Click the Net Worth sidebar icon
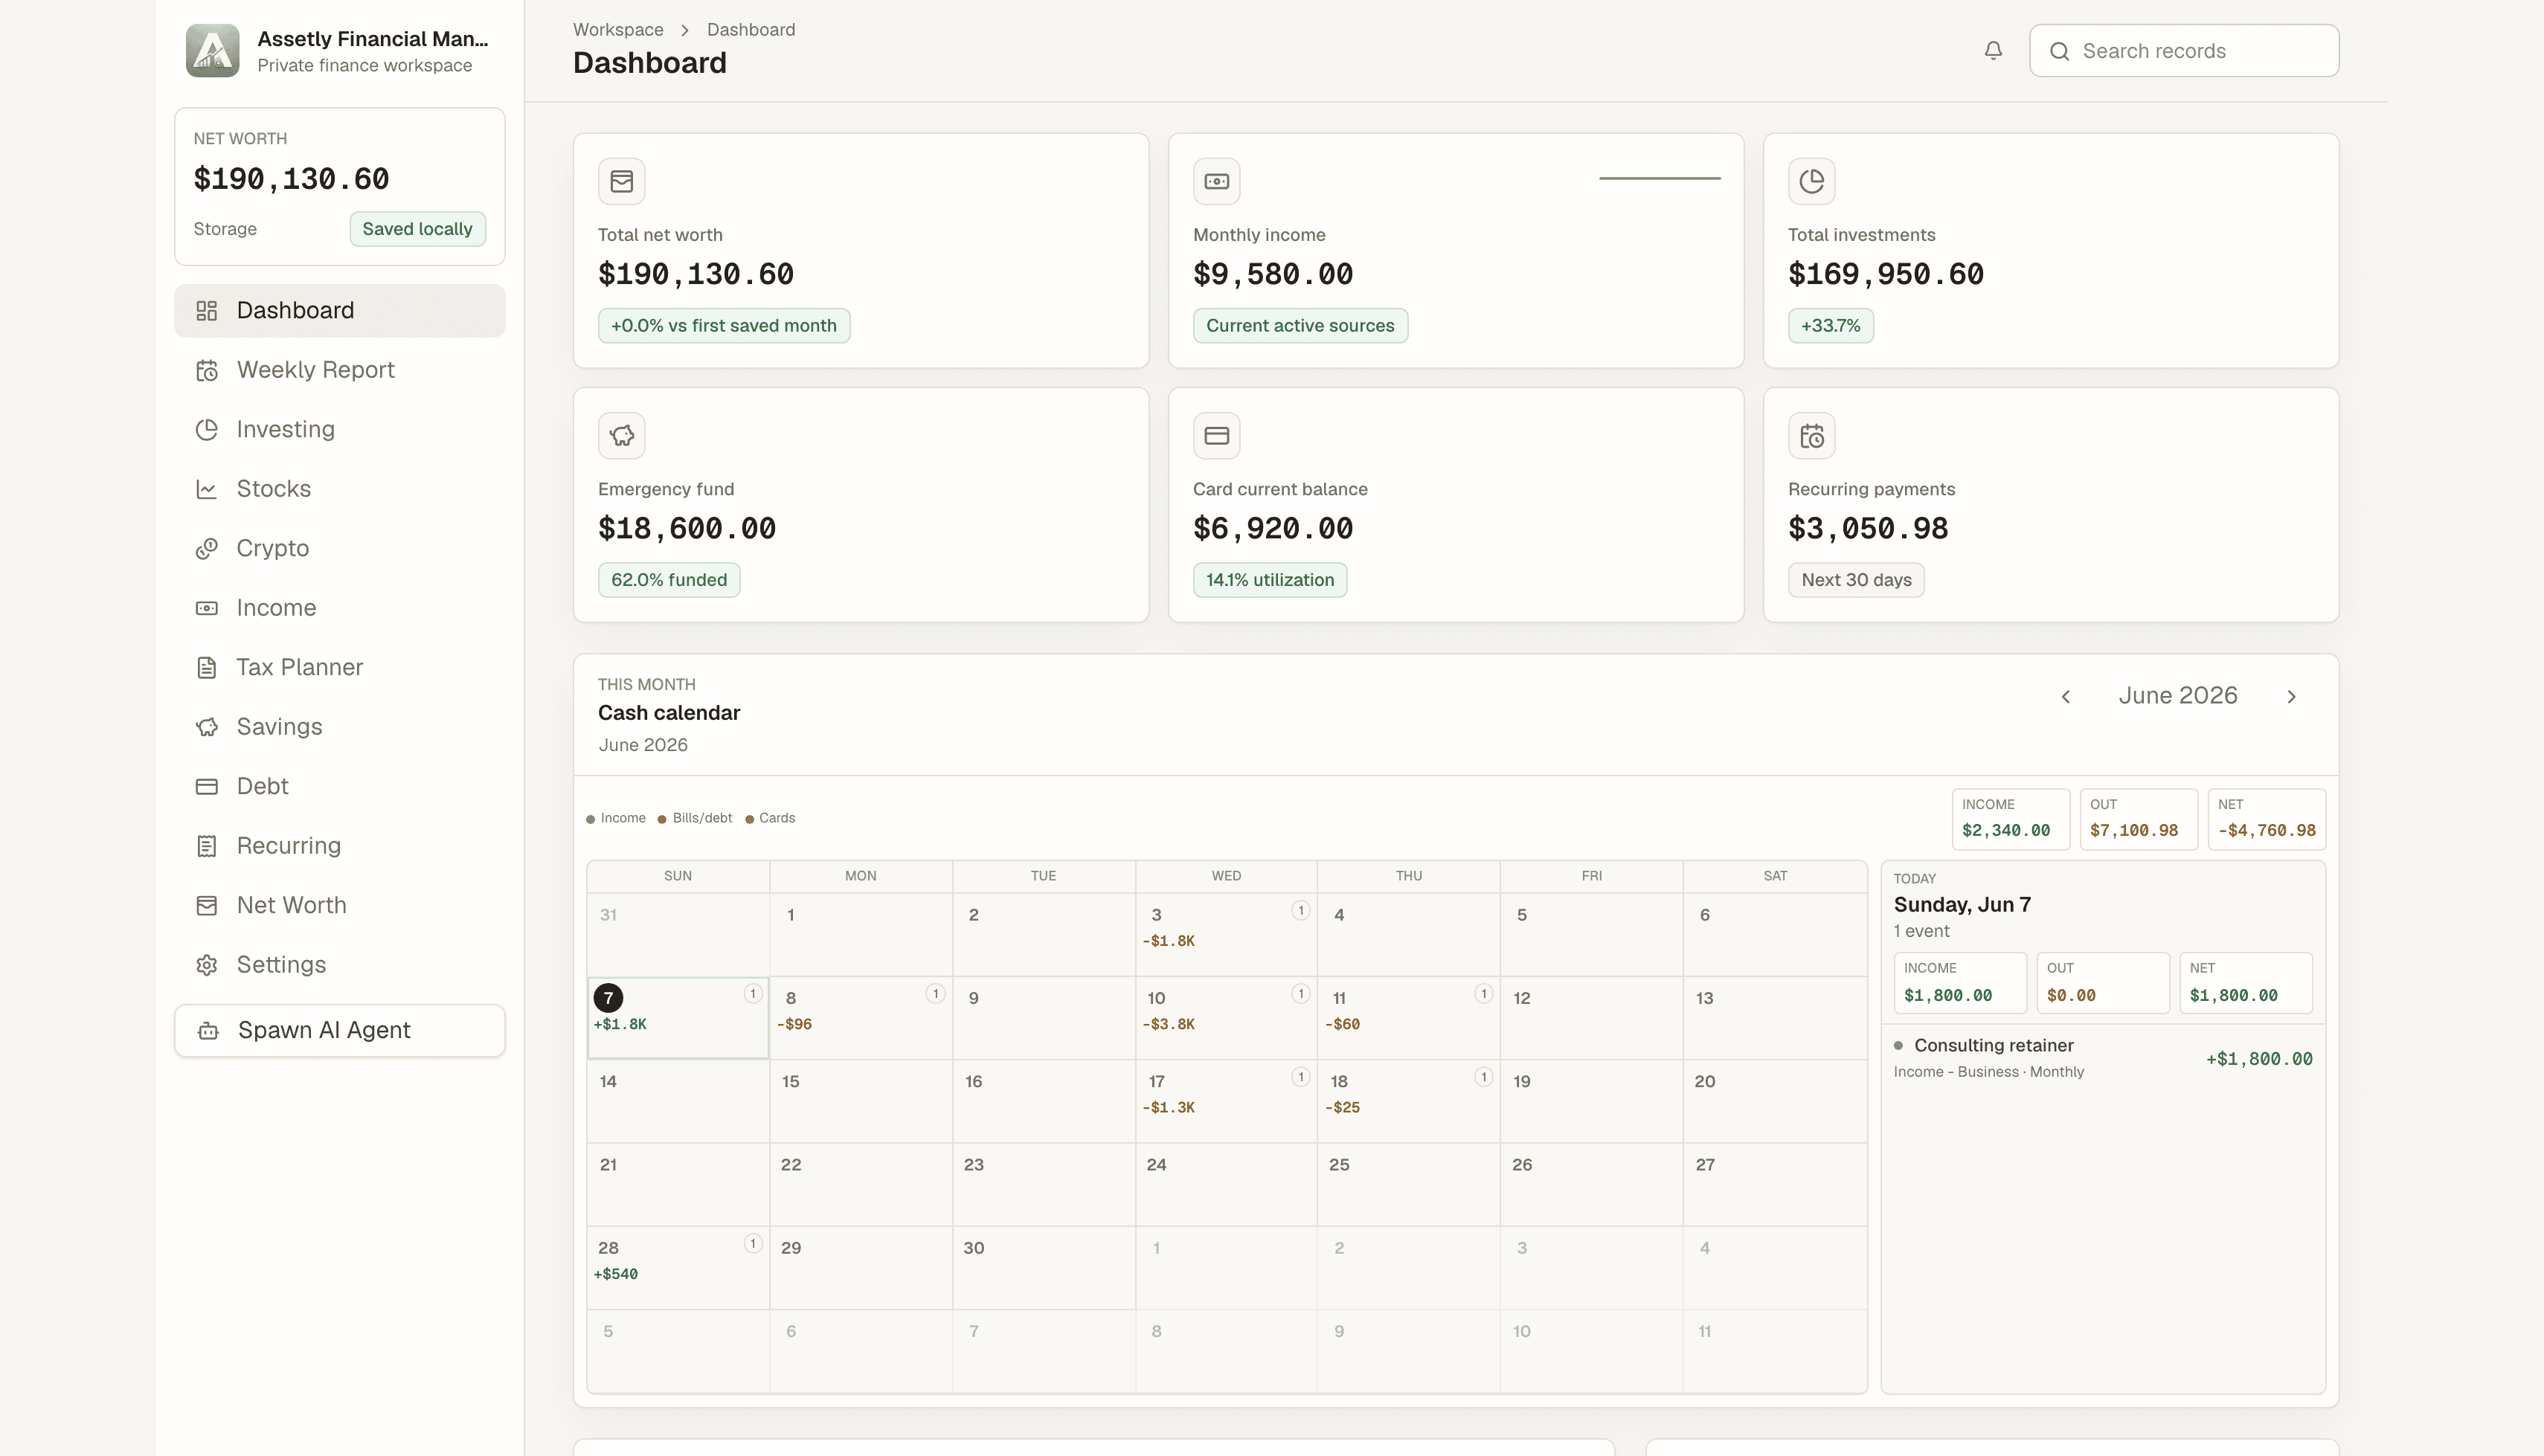 (x=207, y=906)
